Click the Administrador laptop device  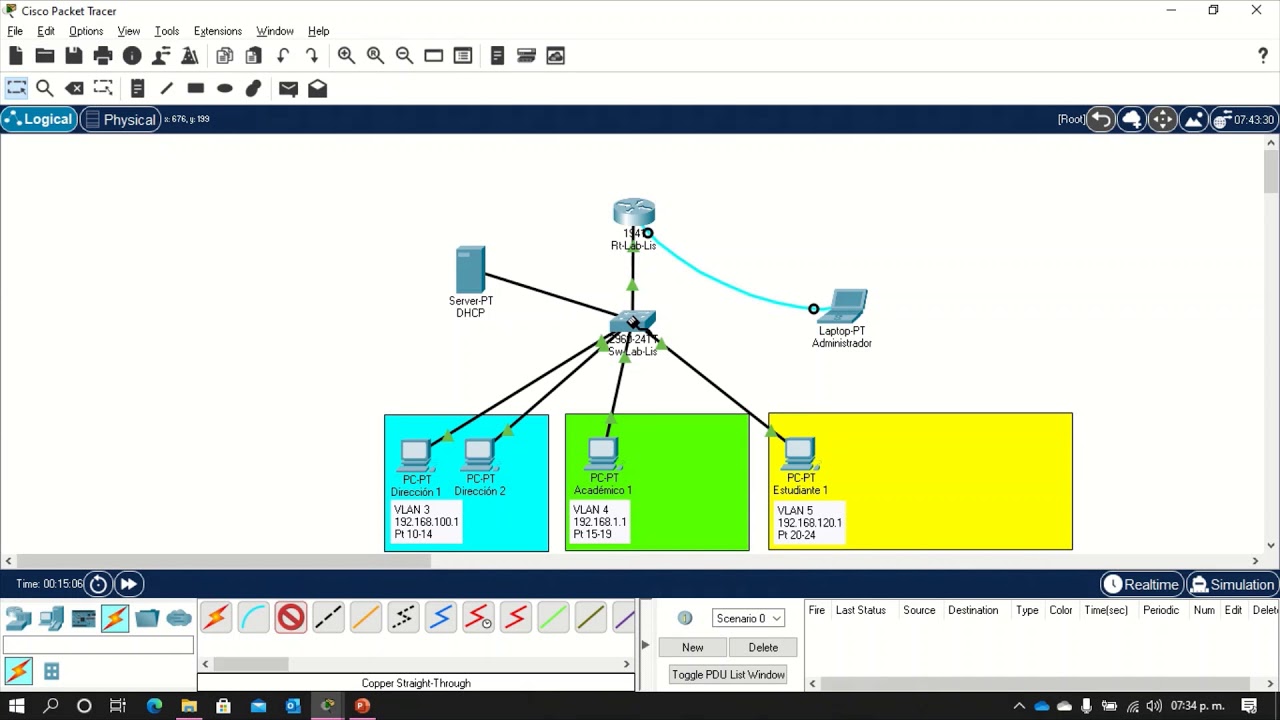845,307
